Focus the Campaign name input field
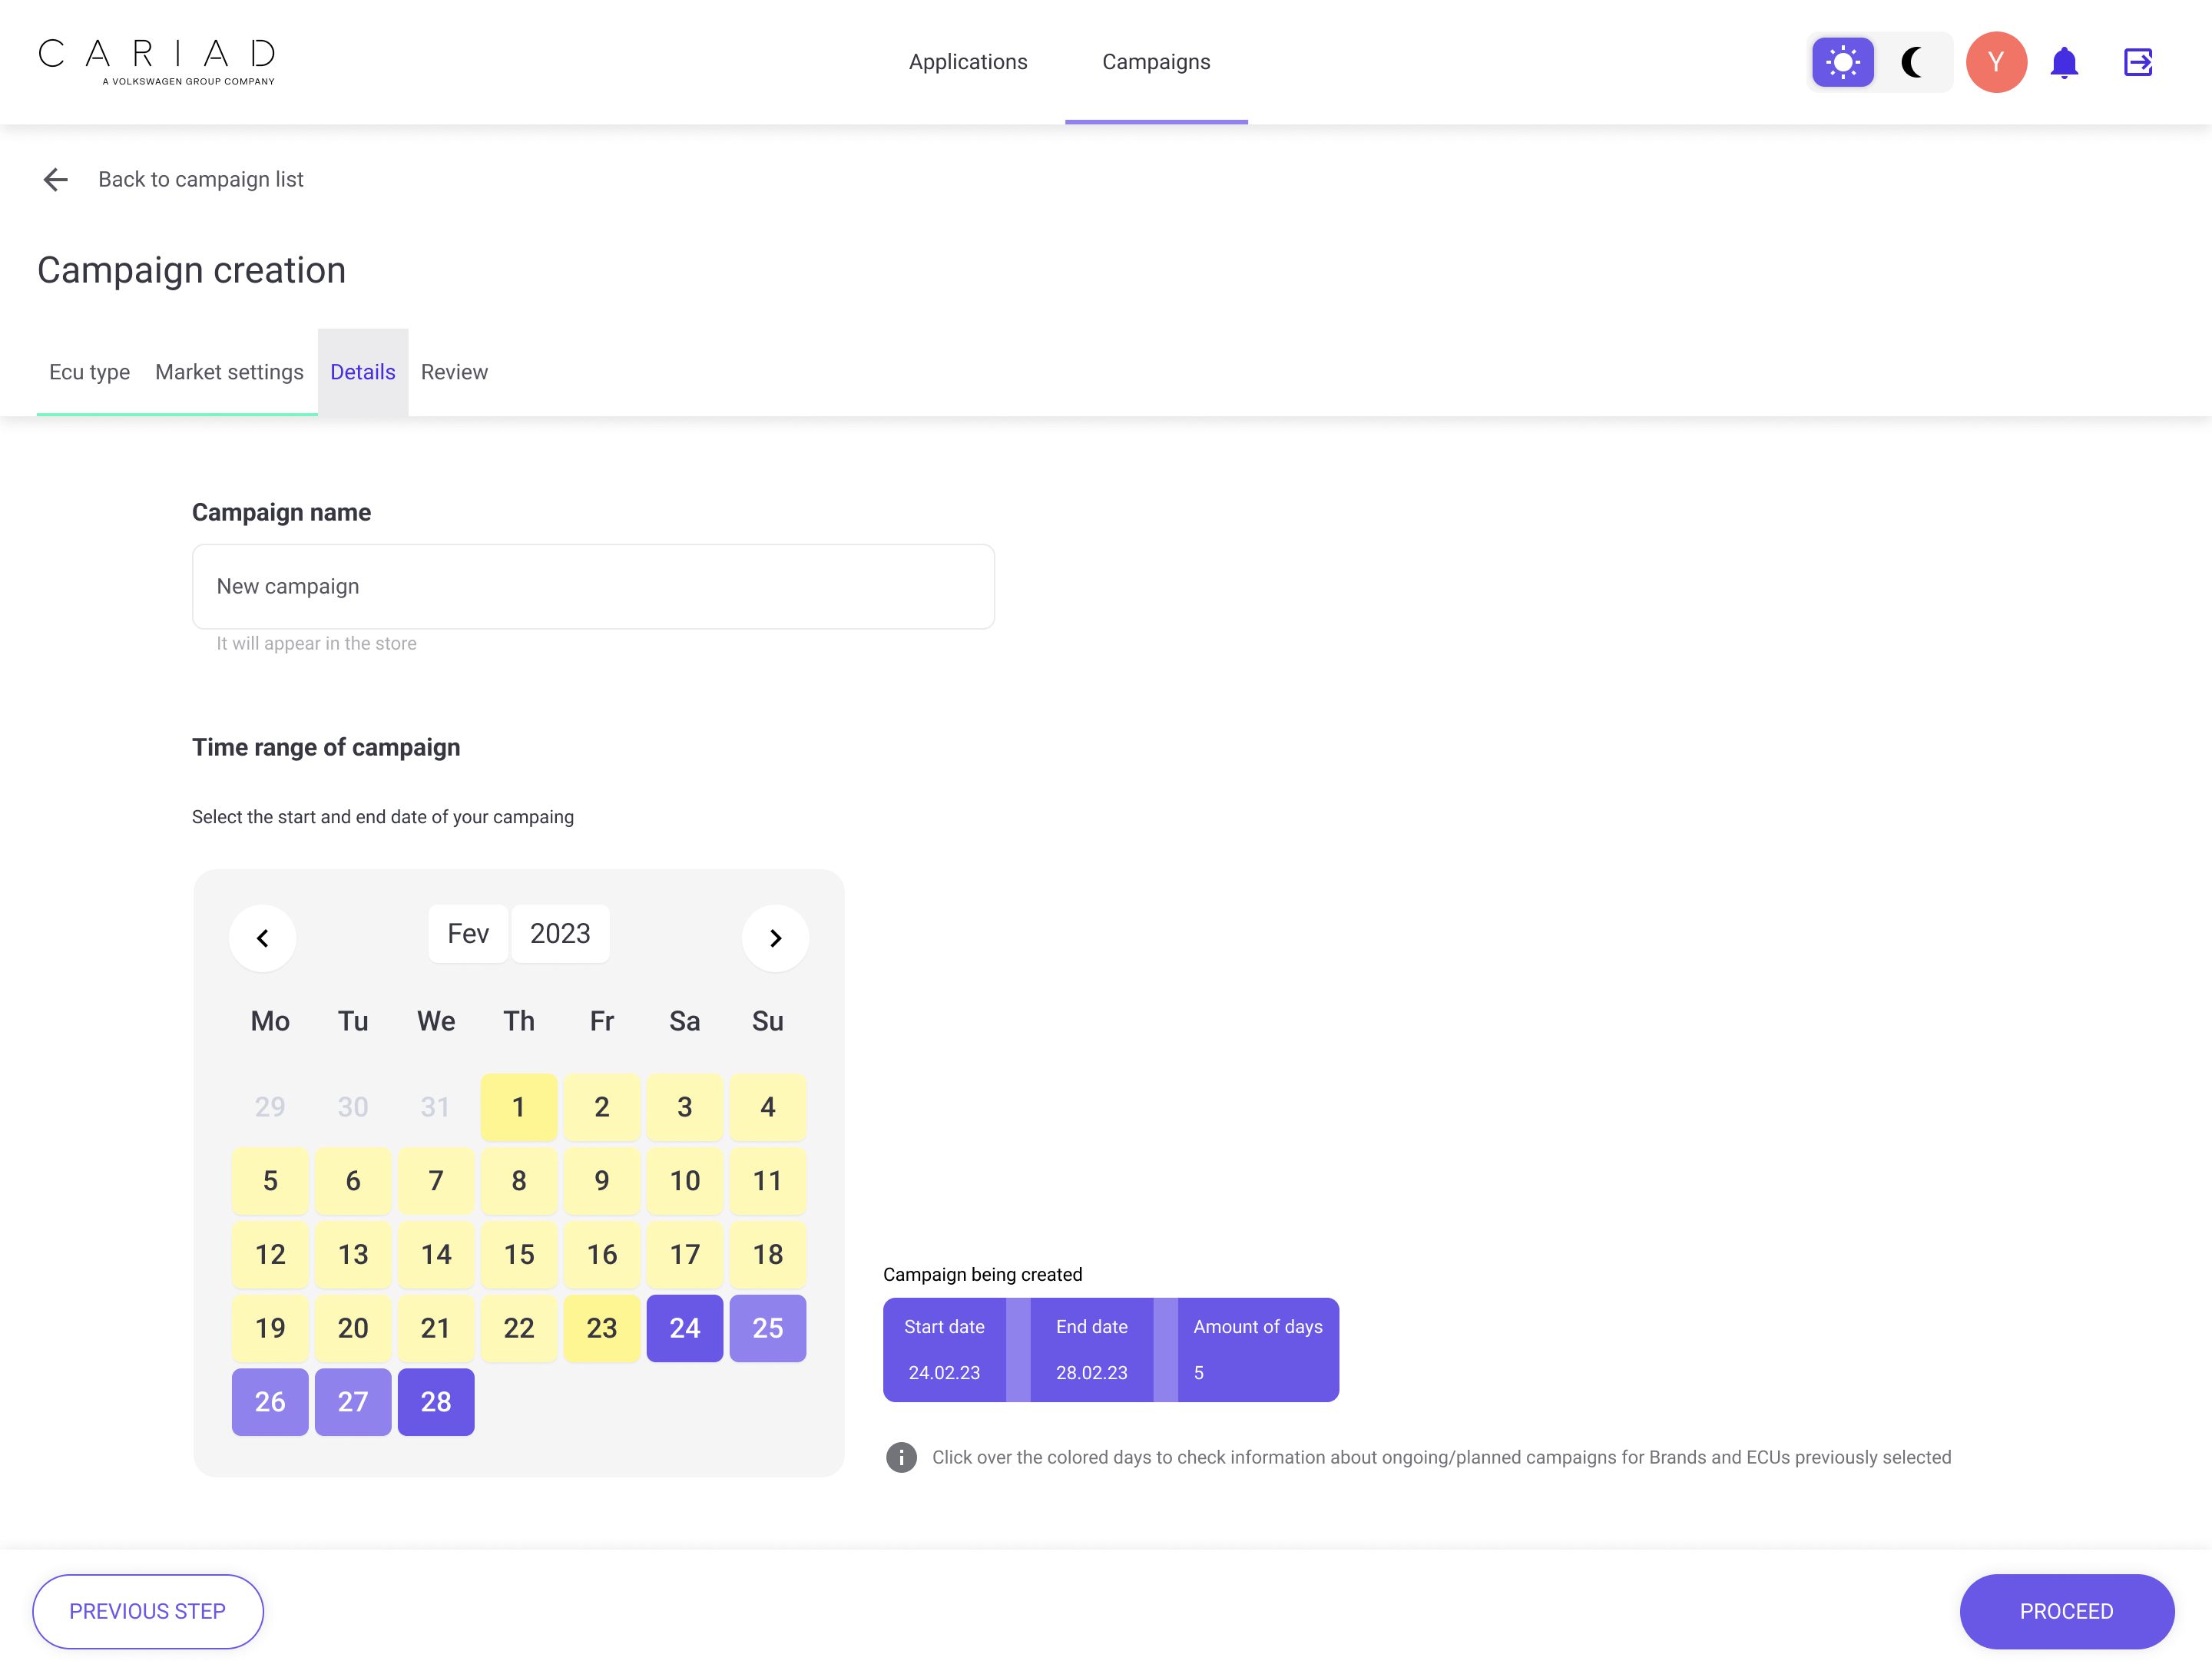This screenshot has width=2212, height=1674. 593,586
